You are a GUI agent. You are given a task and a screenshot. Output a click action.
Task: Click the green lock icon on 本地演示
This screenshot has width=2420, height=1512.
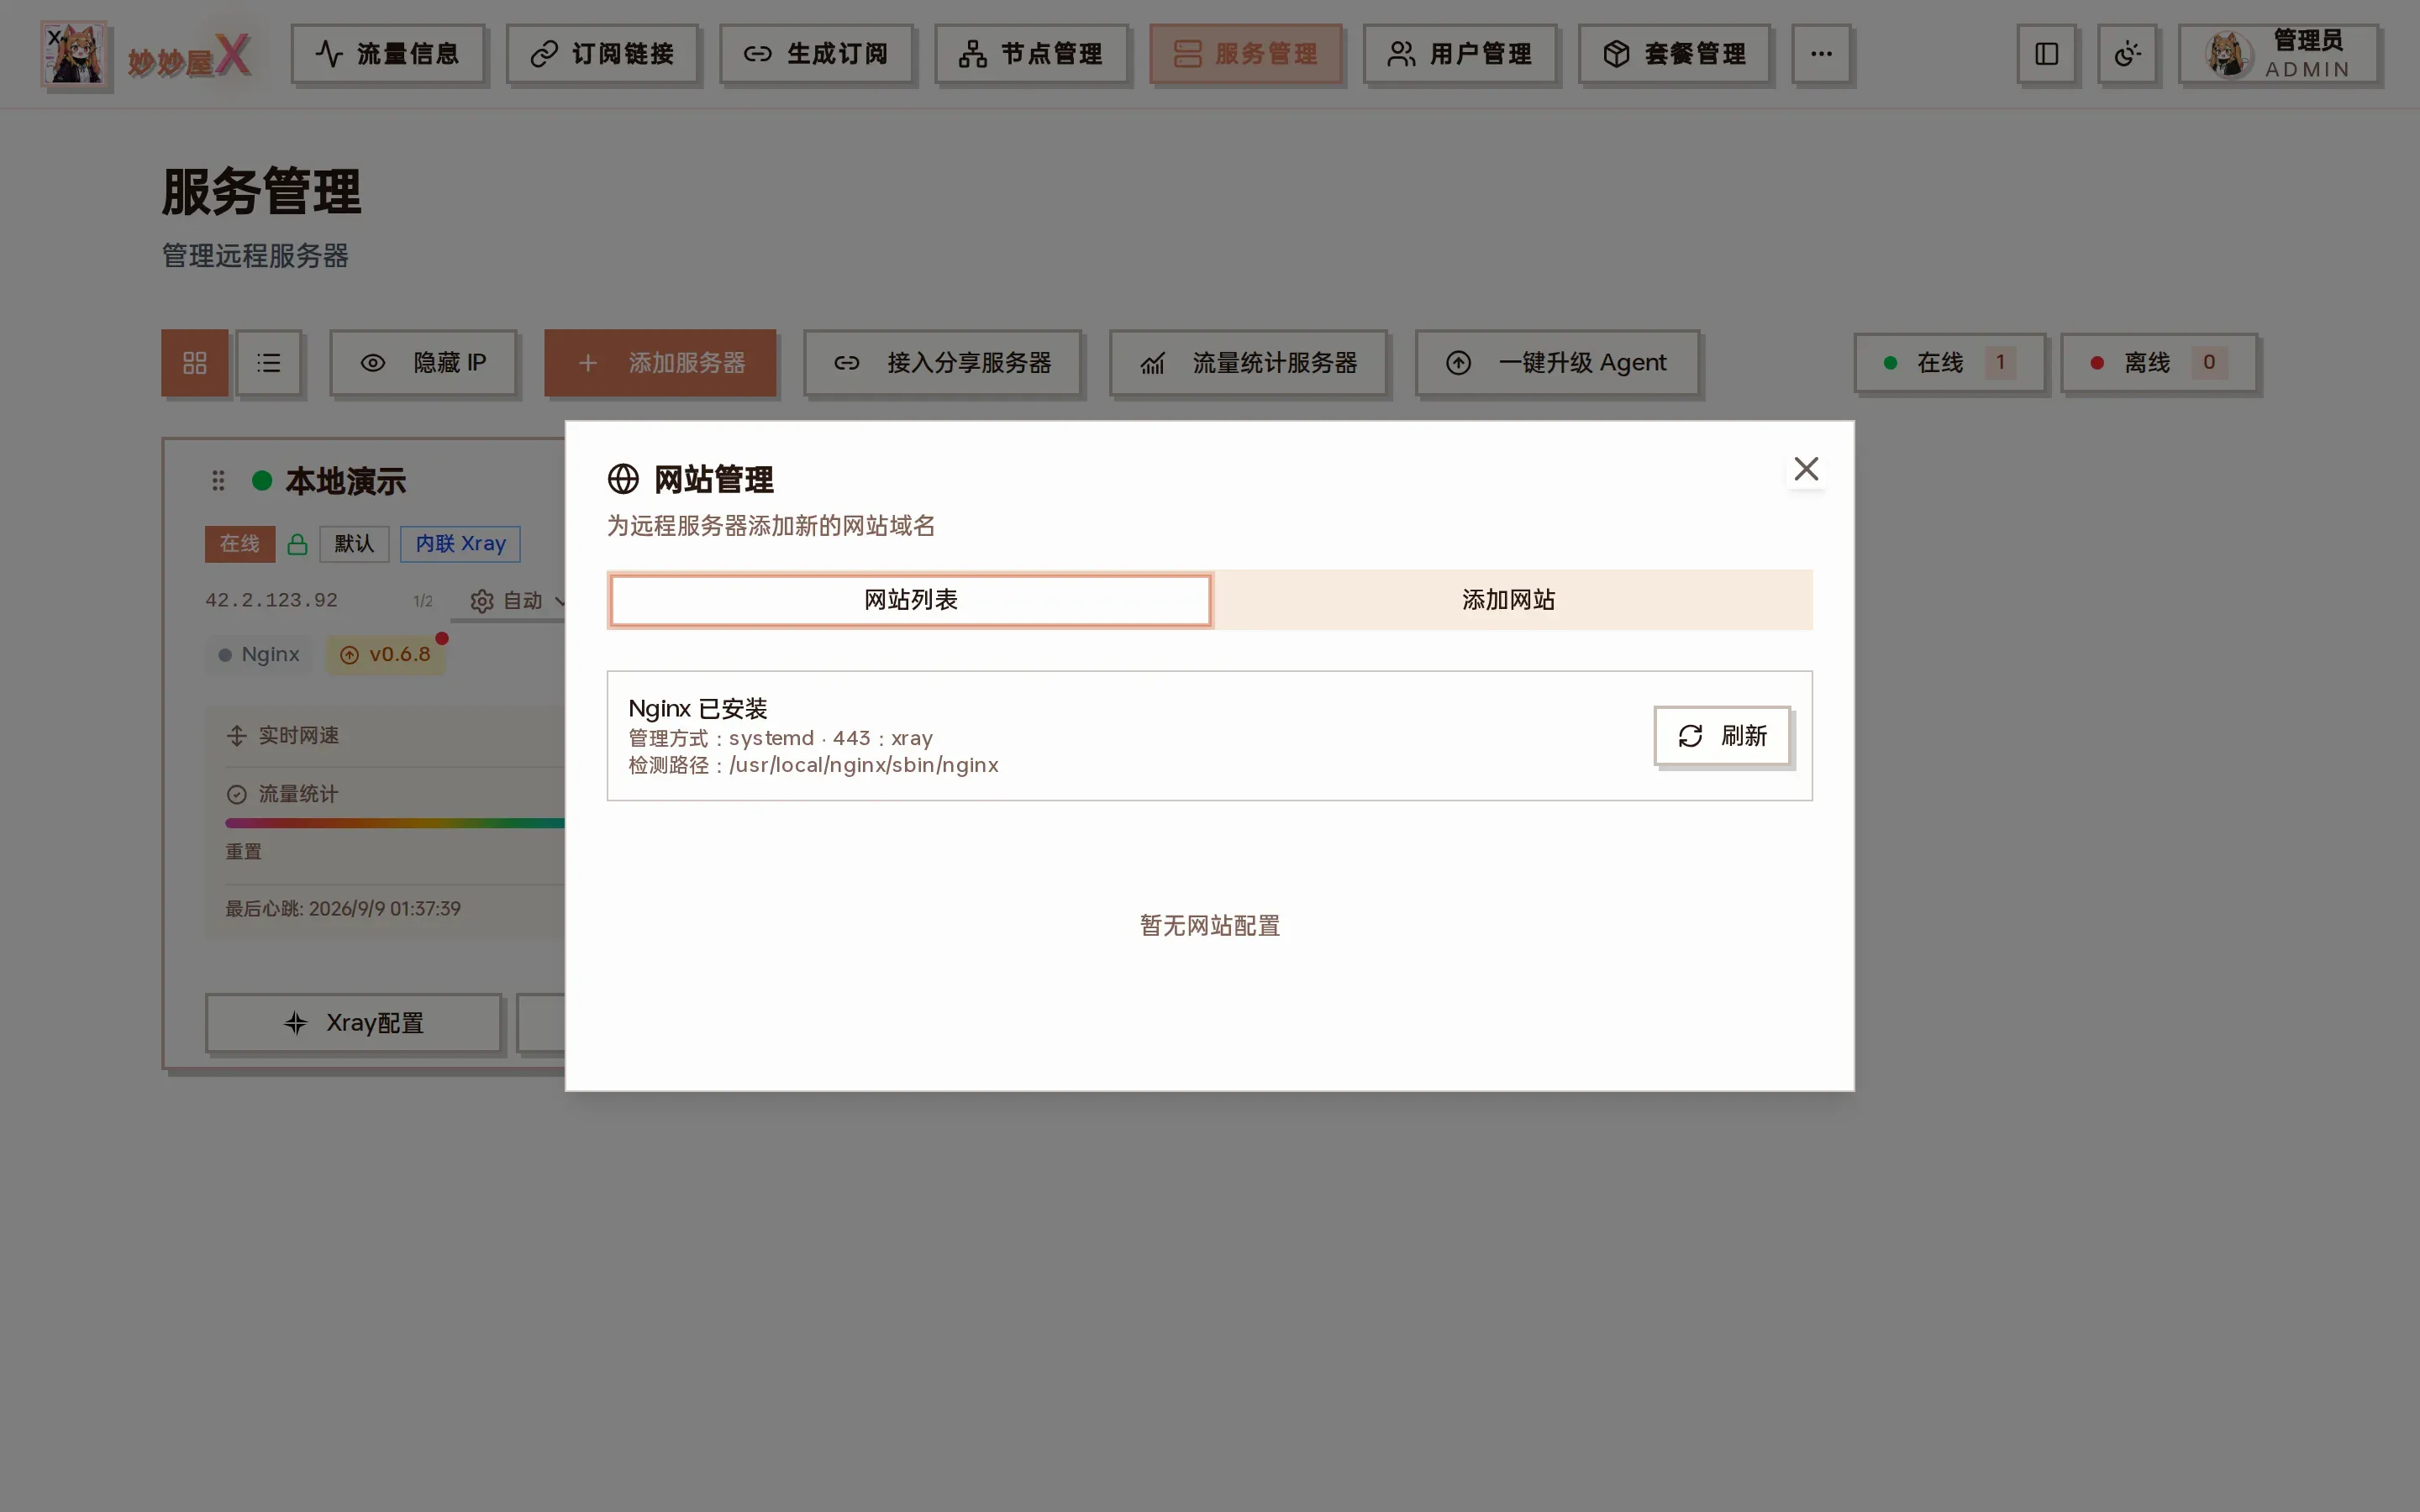click(x=297, y=544)
